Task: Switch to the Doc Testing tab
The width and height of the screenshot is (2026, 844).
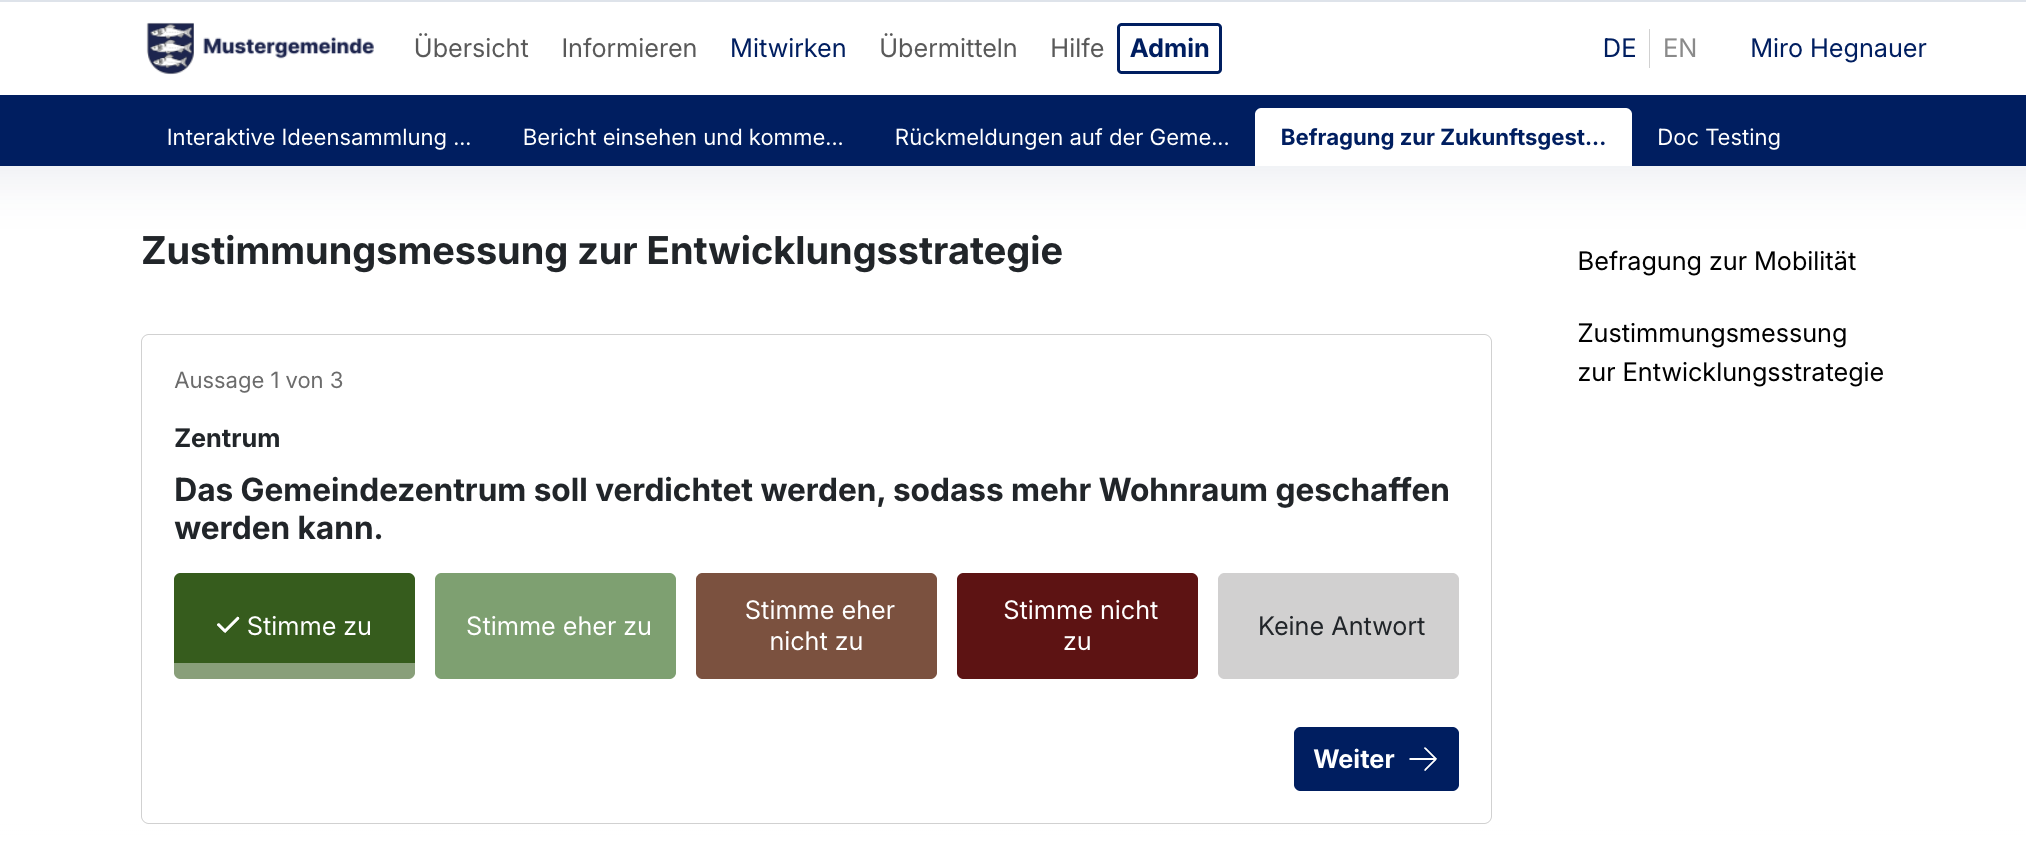Action: (x=1718, y=137)
